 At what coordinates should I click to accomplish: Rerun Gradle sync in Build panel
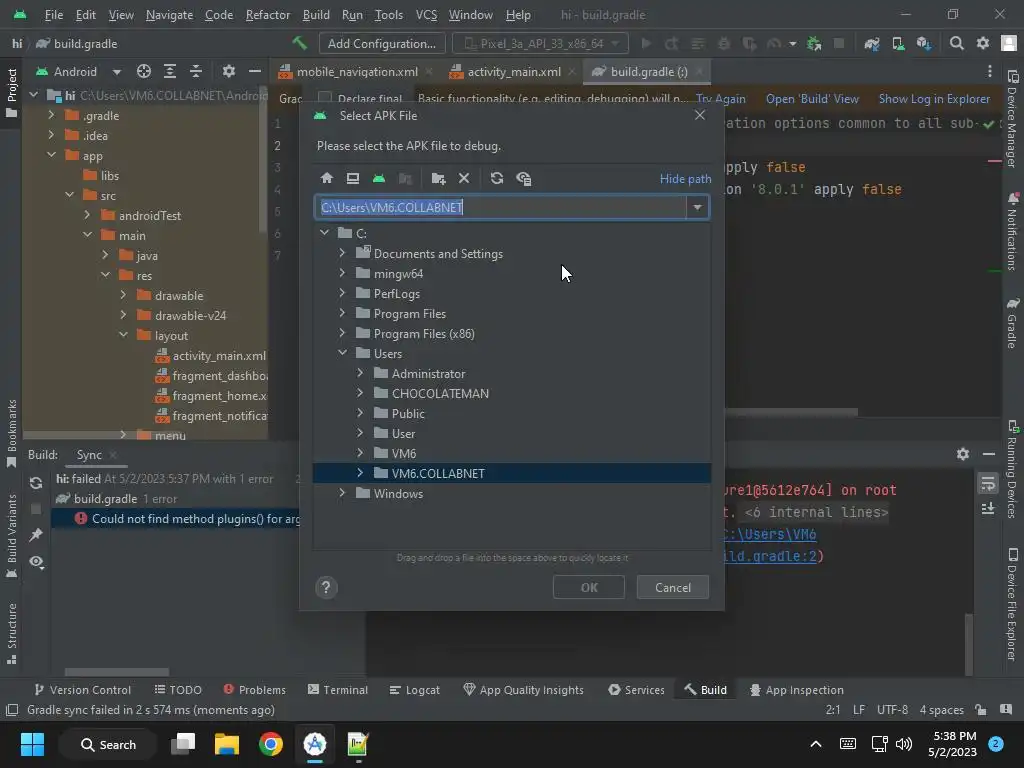[36, 483]
